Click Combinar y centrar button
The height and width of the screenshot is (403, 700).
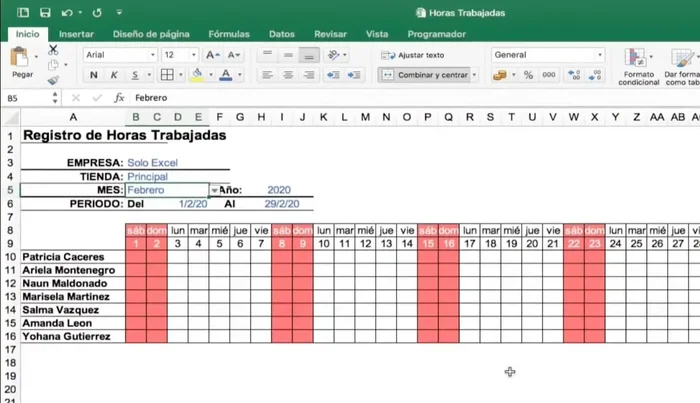coord(424,75)
